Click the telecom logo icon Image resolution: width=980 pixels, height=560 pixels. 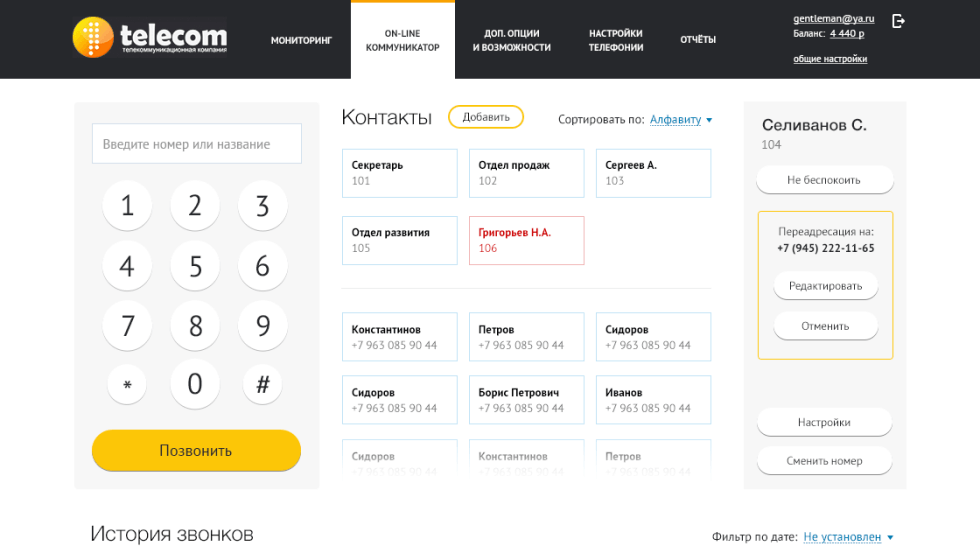tap(93, 37)
